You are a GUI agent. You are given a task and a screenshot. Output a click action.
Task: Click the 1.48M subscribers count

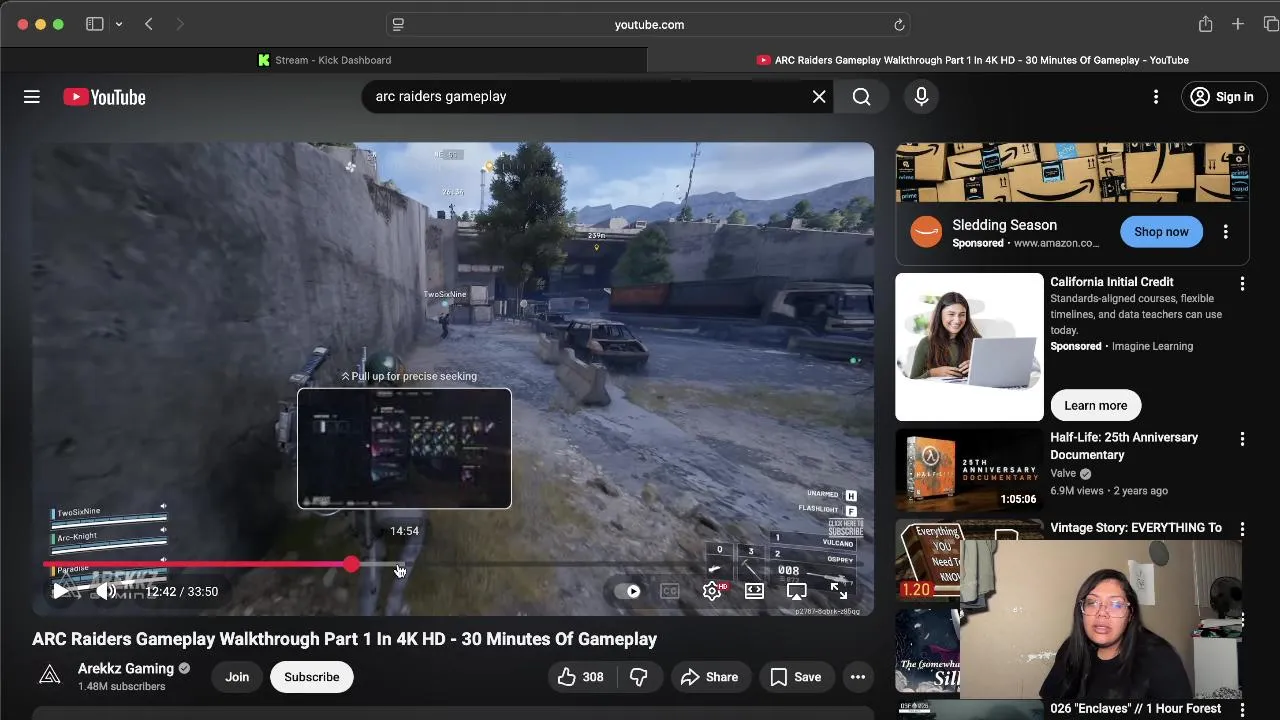(122, 687)
